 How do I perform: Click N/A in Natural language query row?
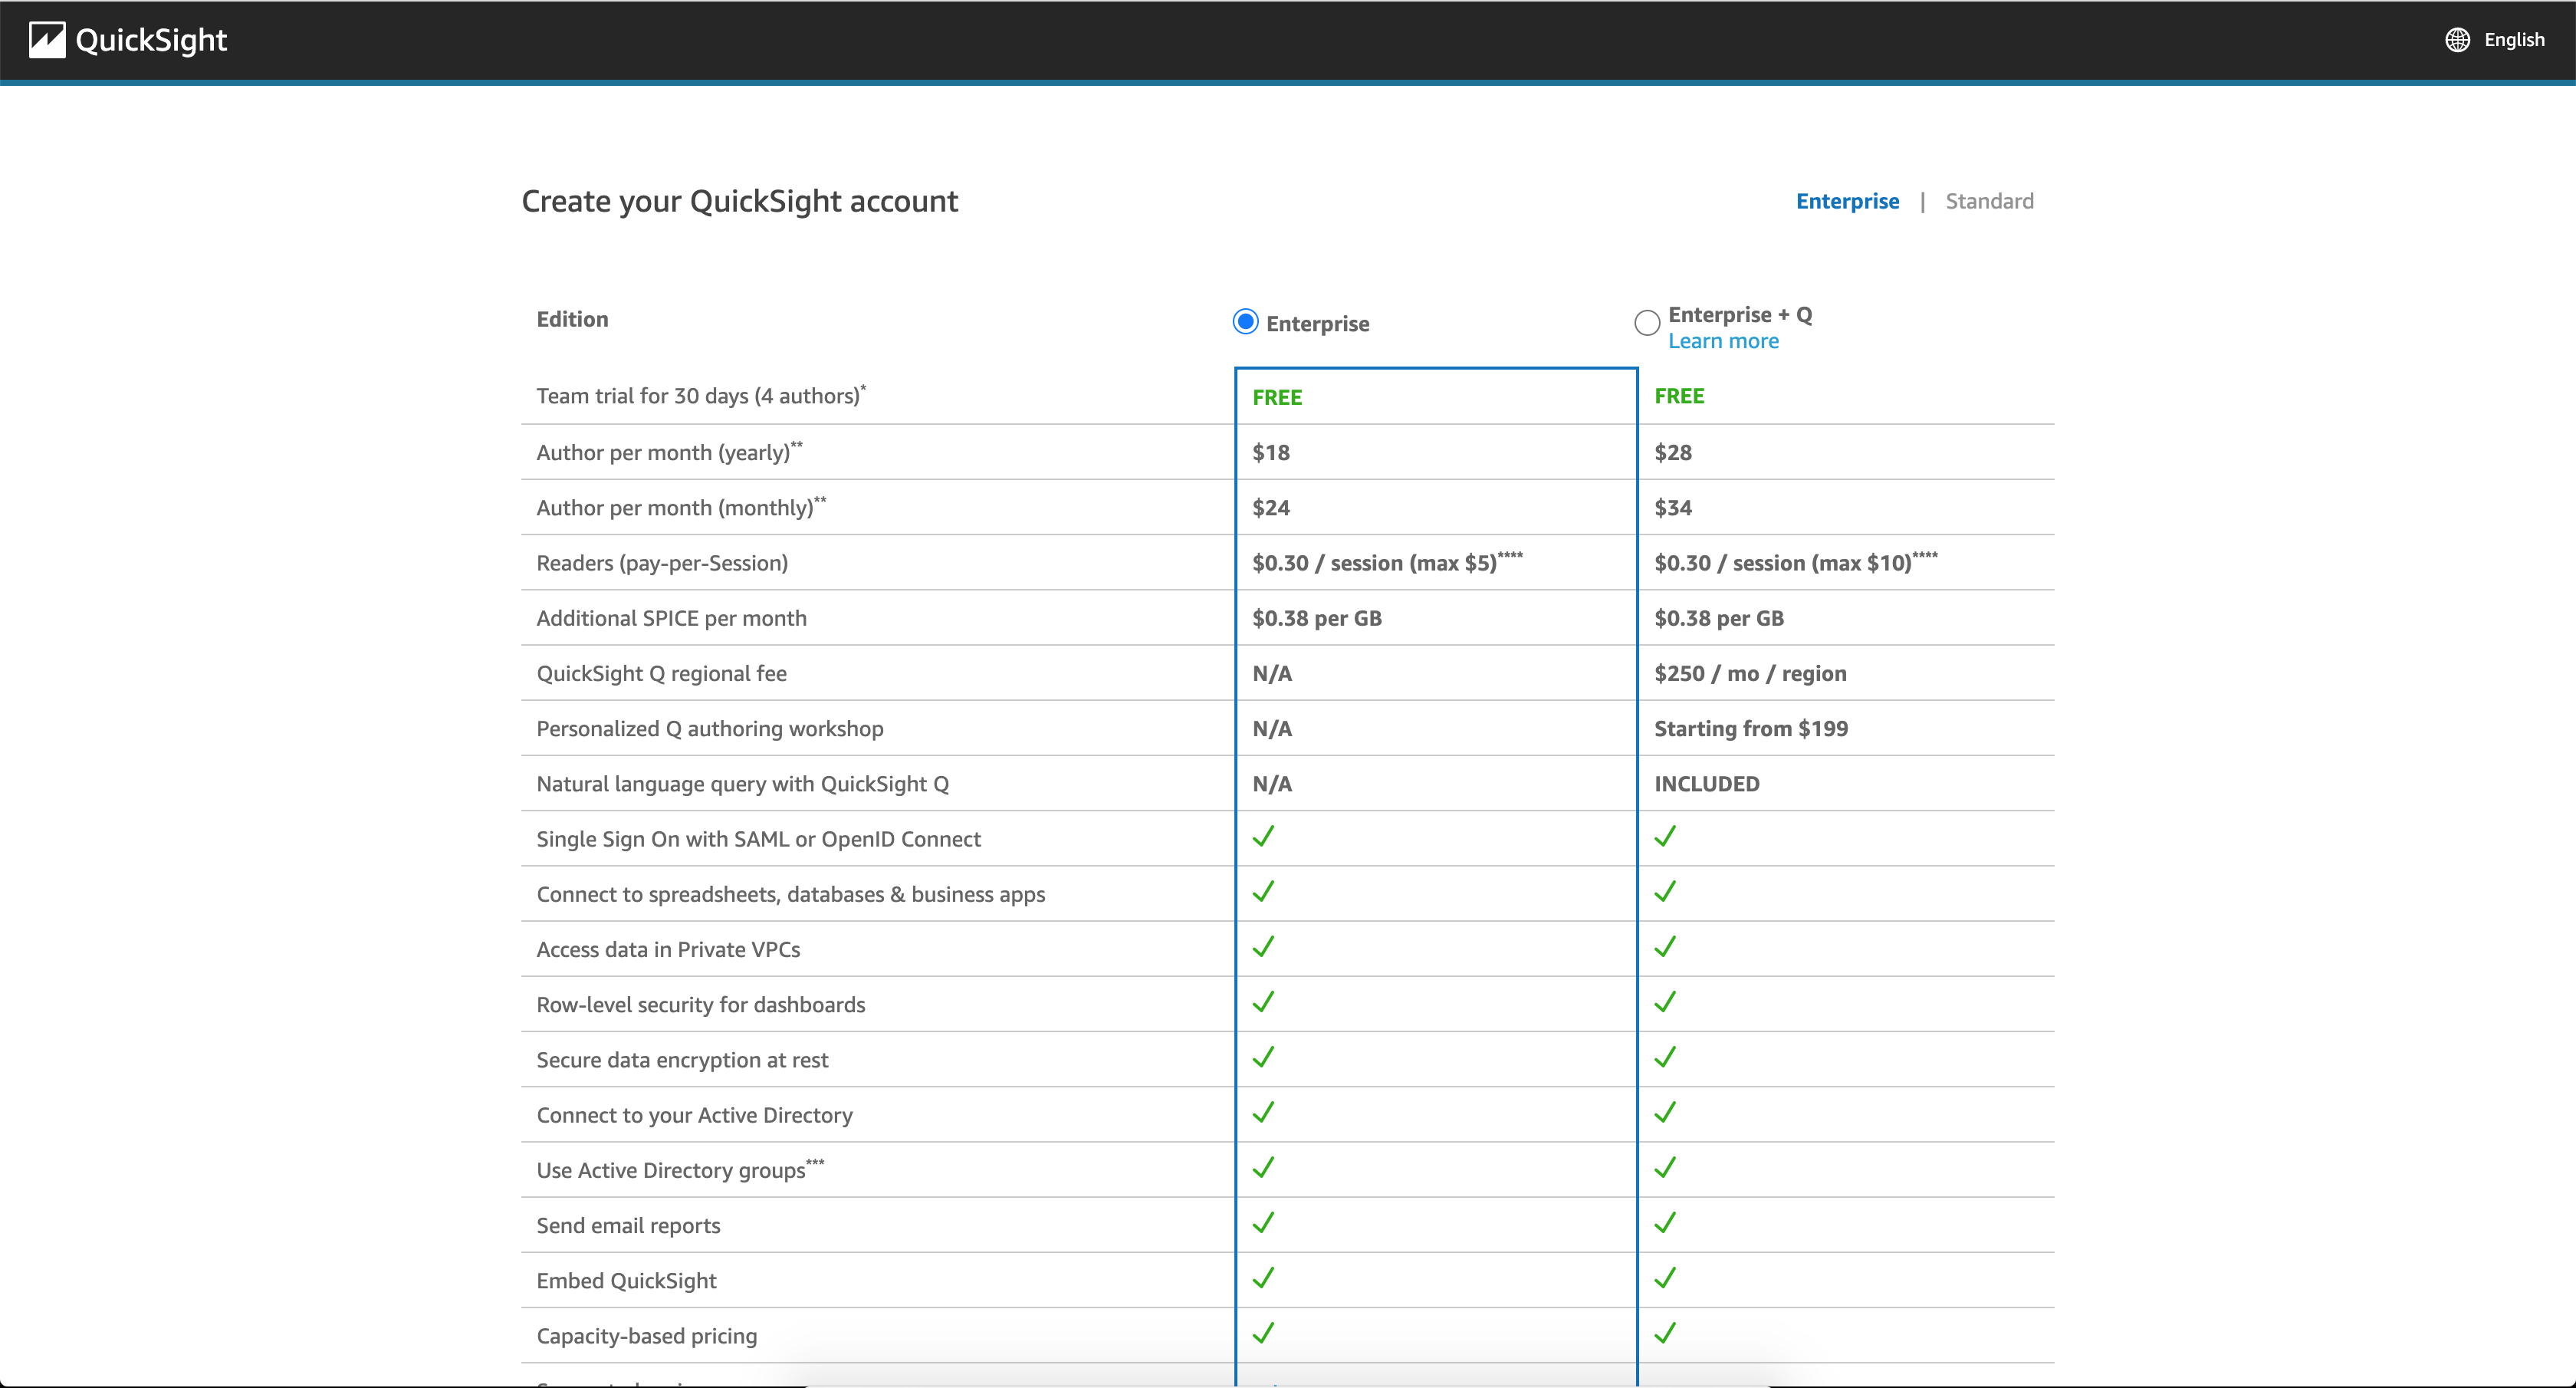(1272, 784)
